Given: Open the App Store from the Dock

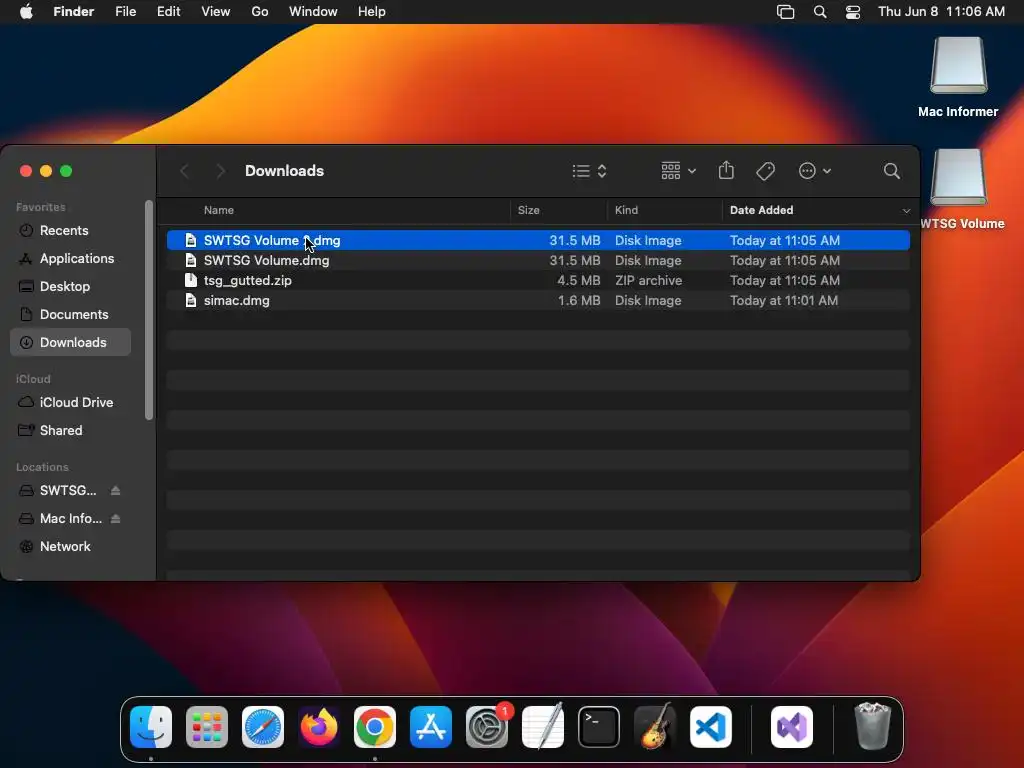Looking at the screenshot, I should [431, 727].
